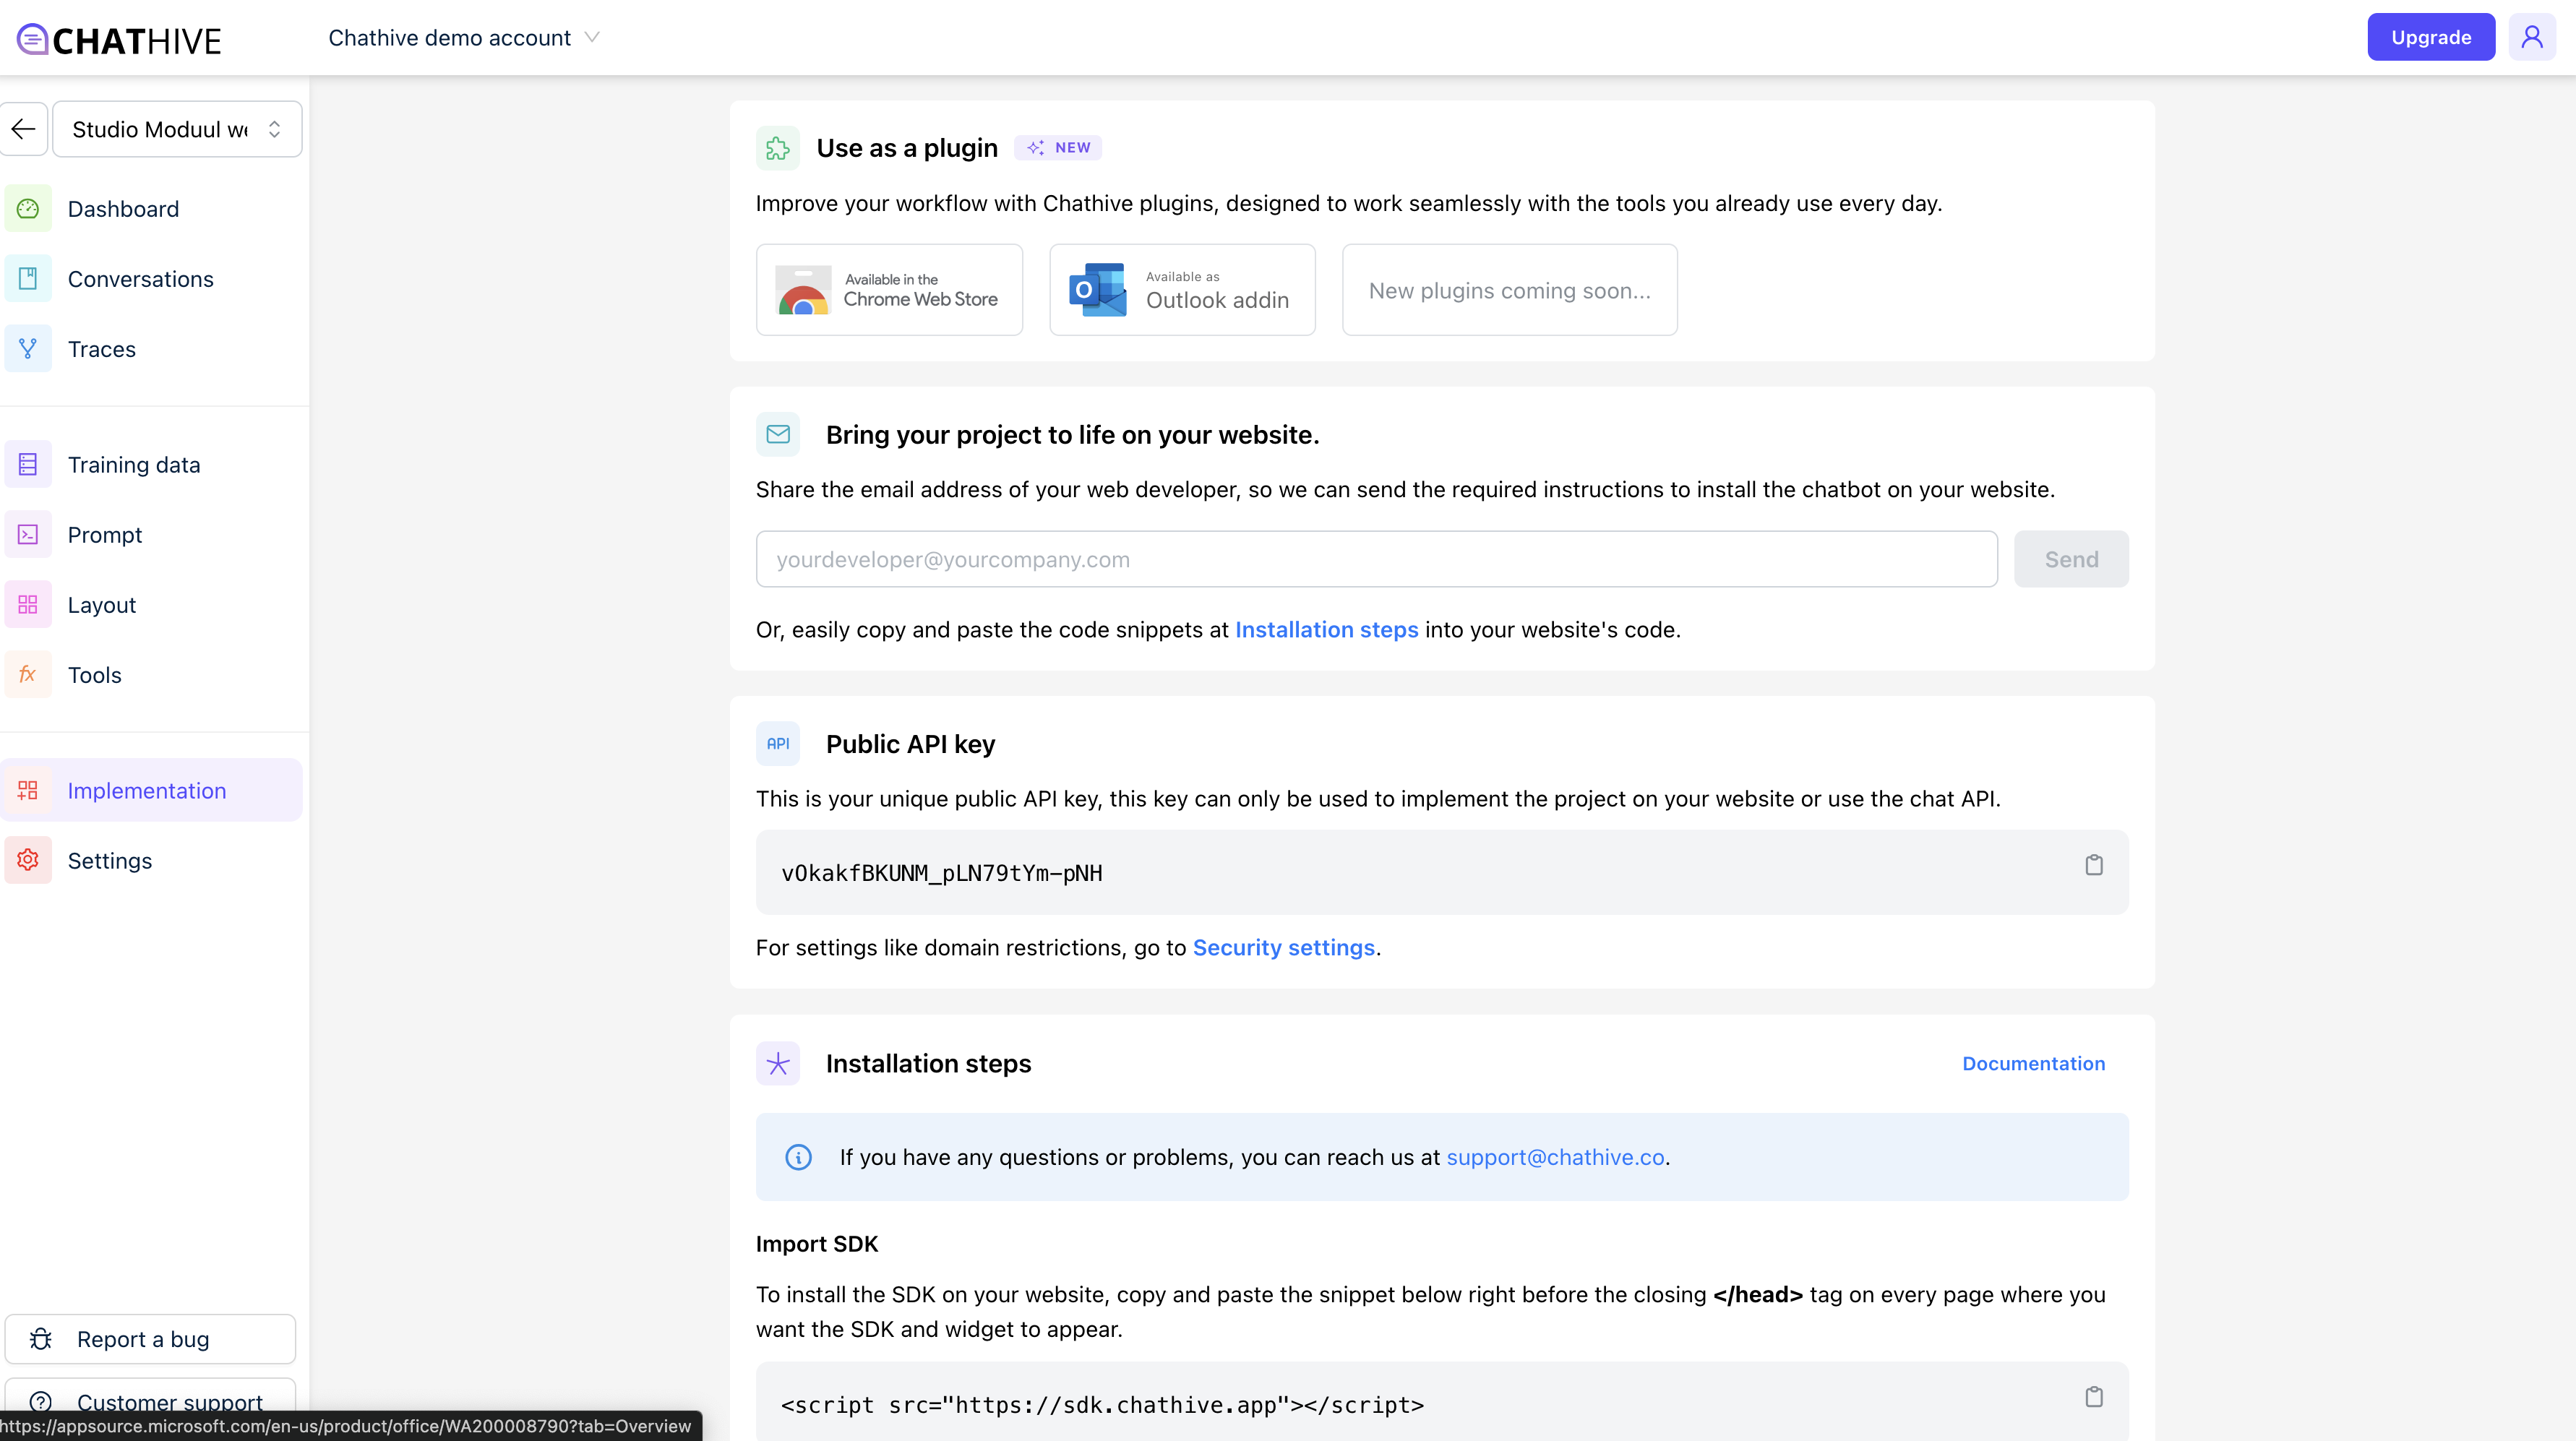Viewport: 2576px width, 1441px height.
Task: Click the developer email input field
Action: [1376, 559]
